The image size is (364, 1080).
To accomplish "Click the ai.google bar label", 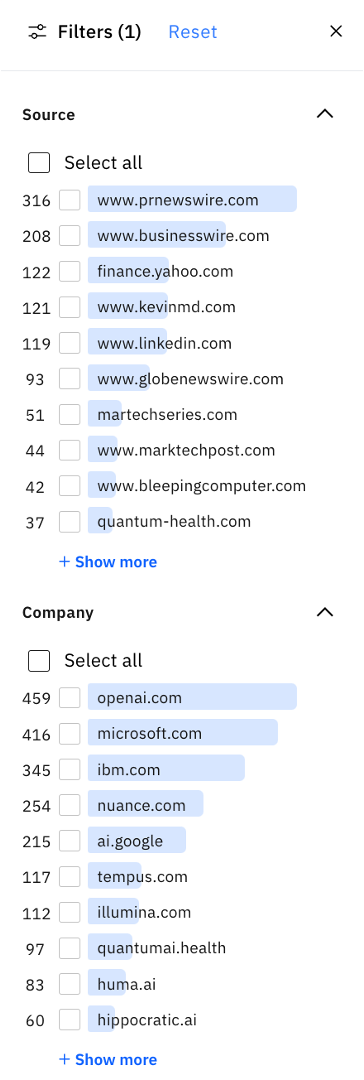I will 130,841.
